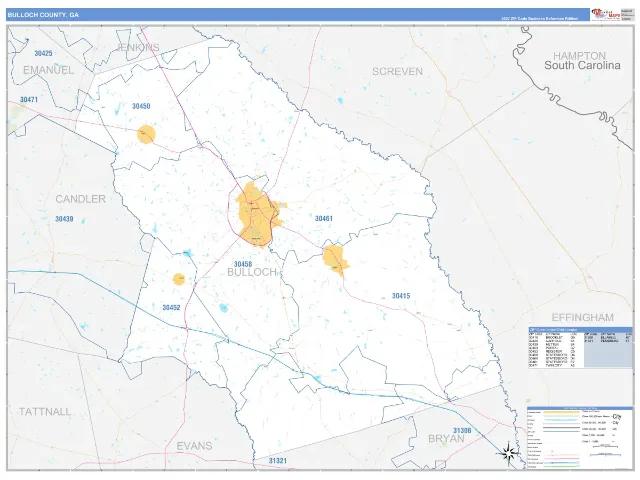Click ZIP code label 31308
The width and height of the screenshot is (640, 480).
[462, 430]
